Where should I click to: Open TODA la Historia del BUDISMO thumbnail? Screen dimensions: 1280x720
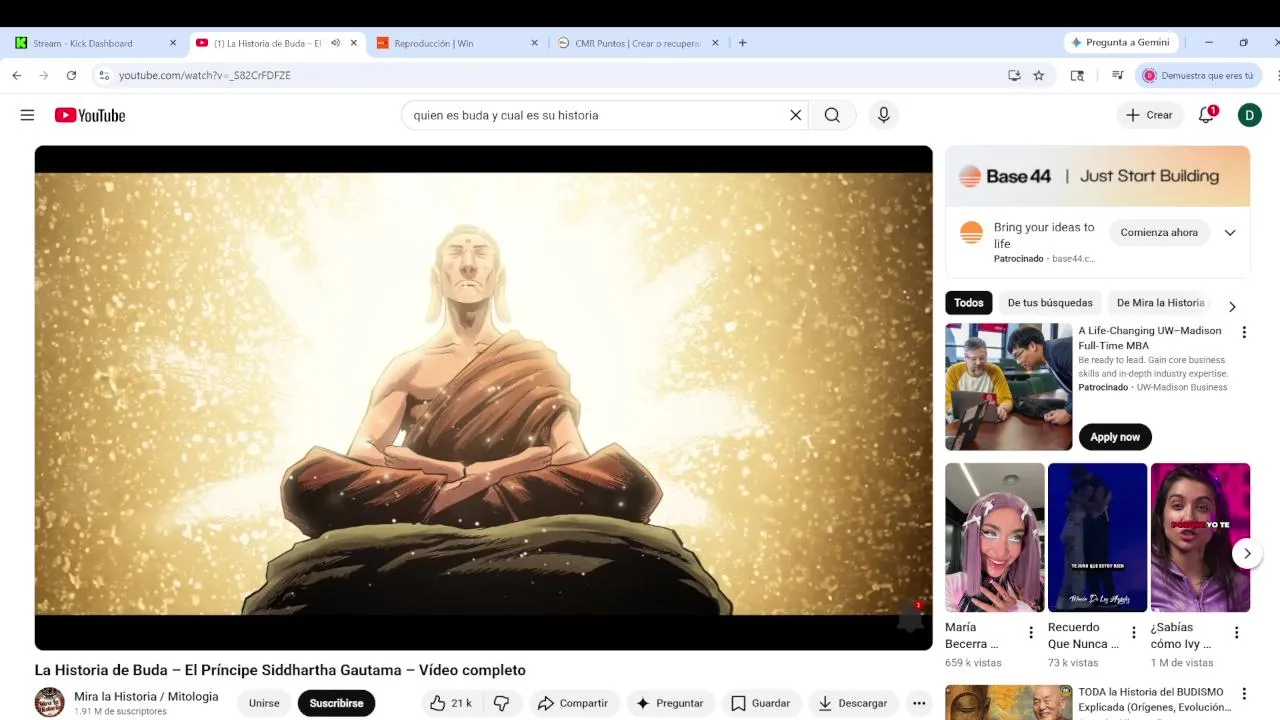coord(1008,702)
